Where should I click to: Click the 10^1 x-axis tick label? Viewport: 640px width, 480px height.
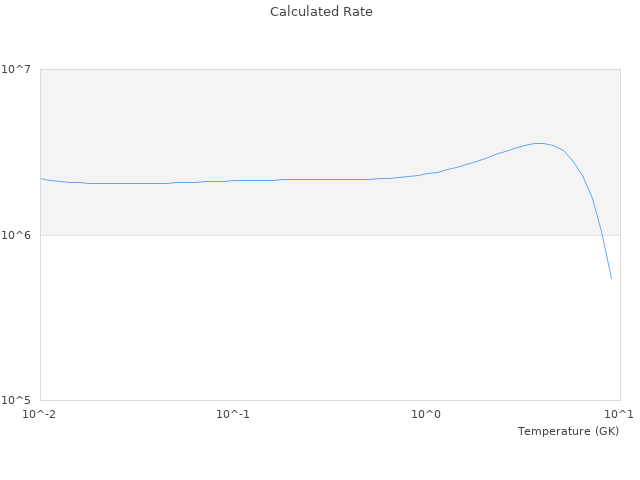click(x=619, y=414)
